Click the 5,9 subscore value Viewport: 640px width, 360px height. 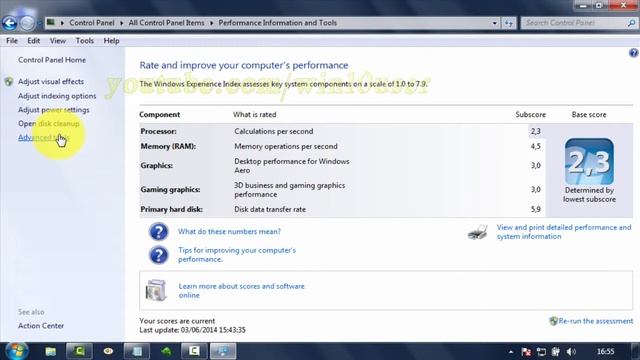536,209
